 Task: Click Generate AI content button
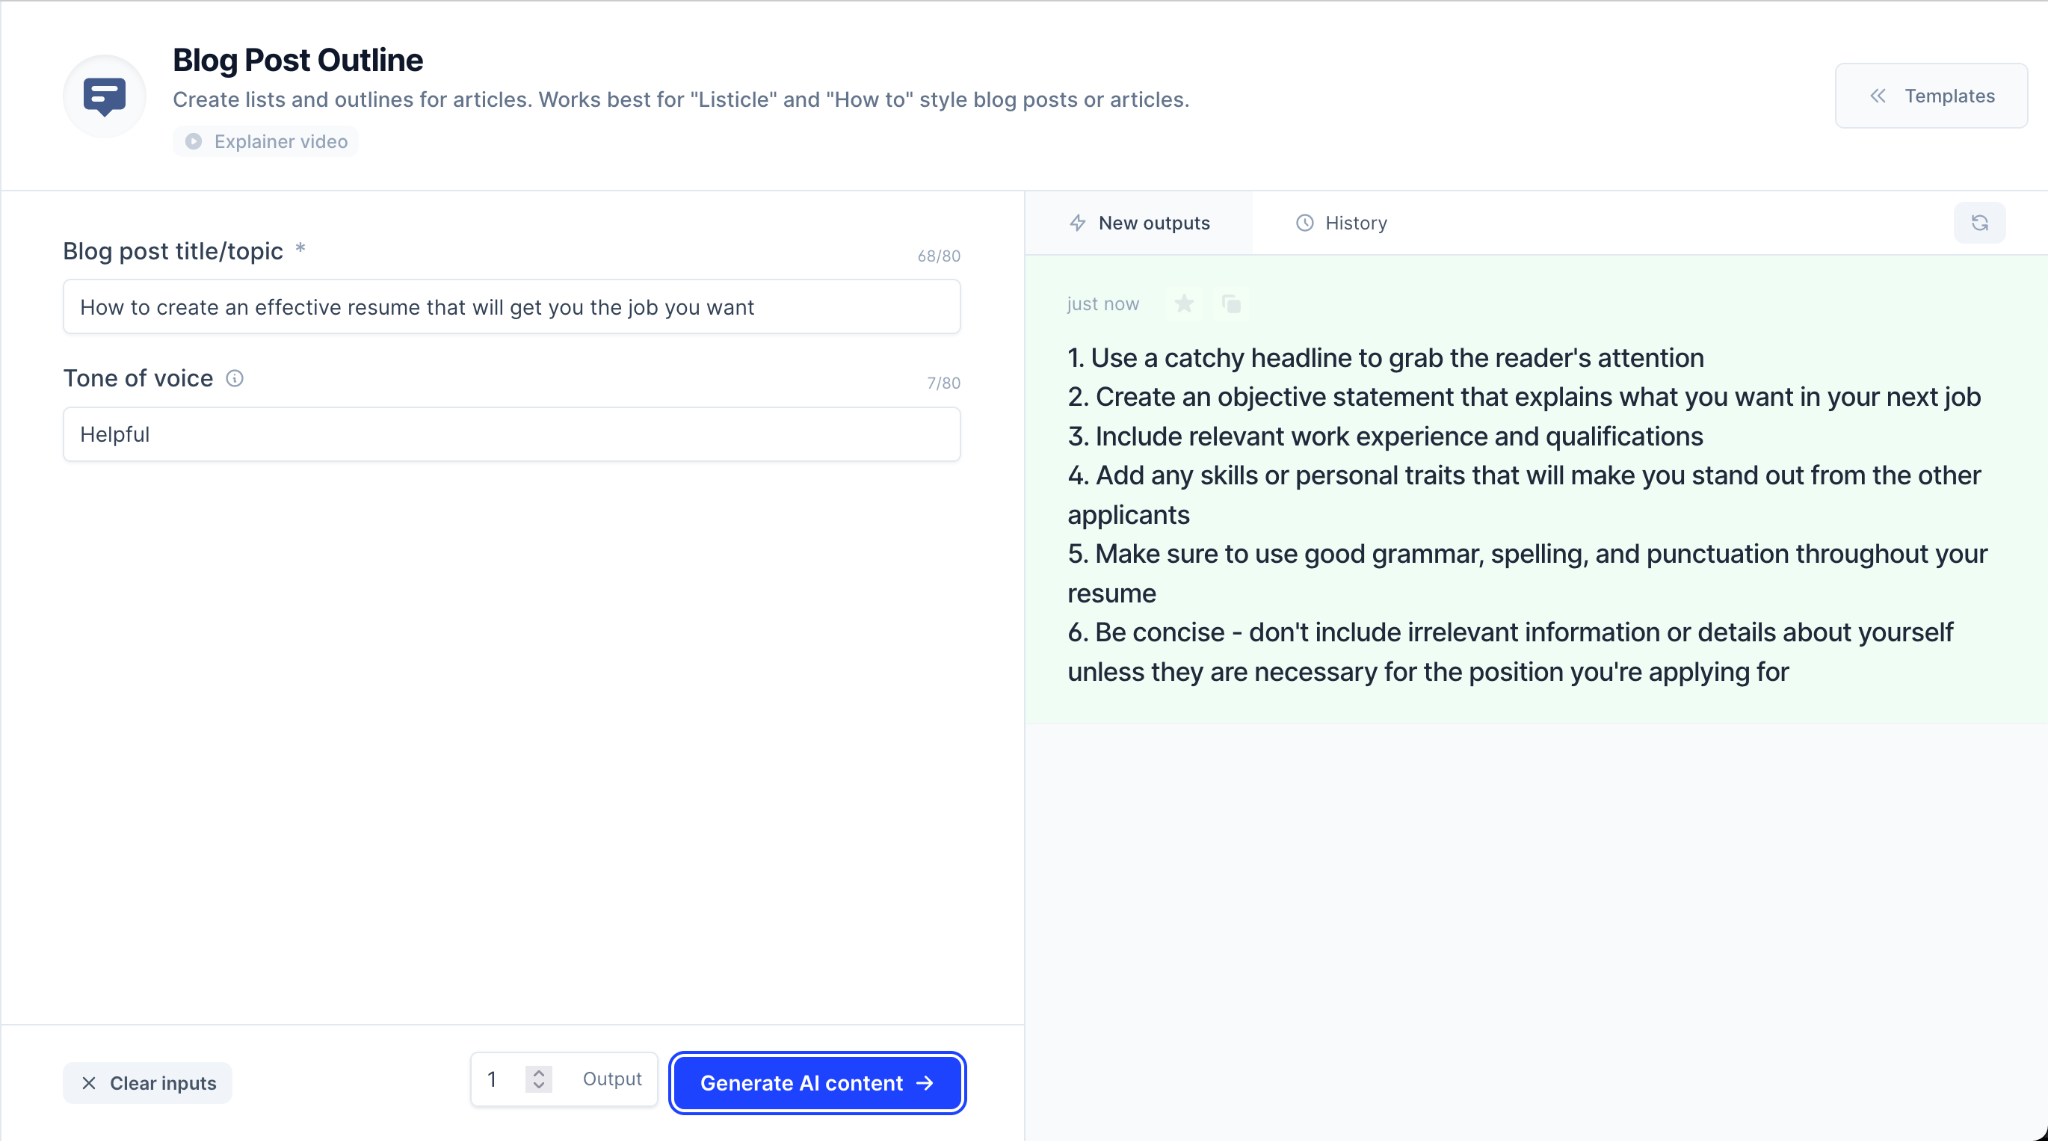[815, 1082]
